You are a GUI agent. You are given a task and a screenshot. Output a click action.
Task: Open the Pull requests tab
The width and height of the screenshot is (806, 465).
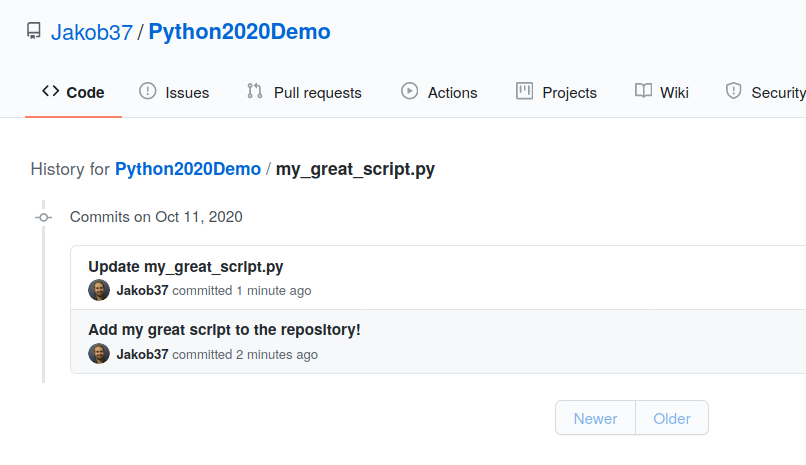(x=304, y=92)
